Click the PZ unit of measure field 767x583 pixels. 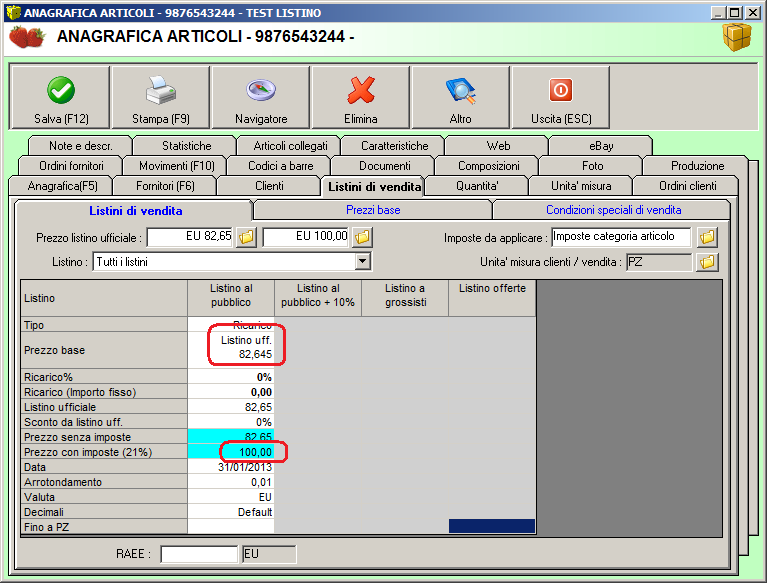point(659,262)
